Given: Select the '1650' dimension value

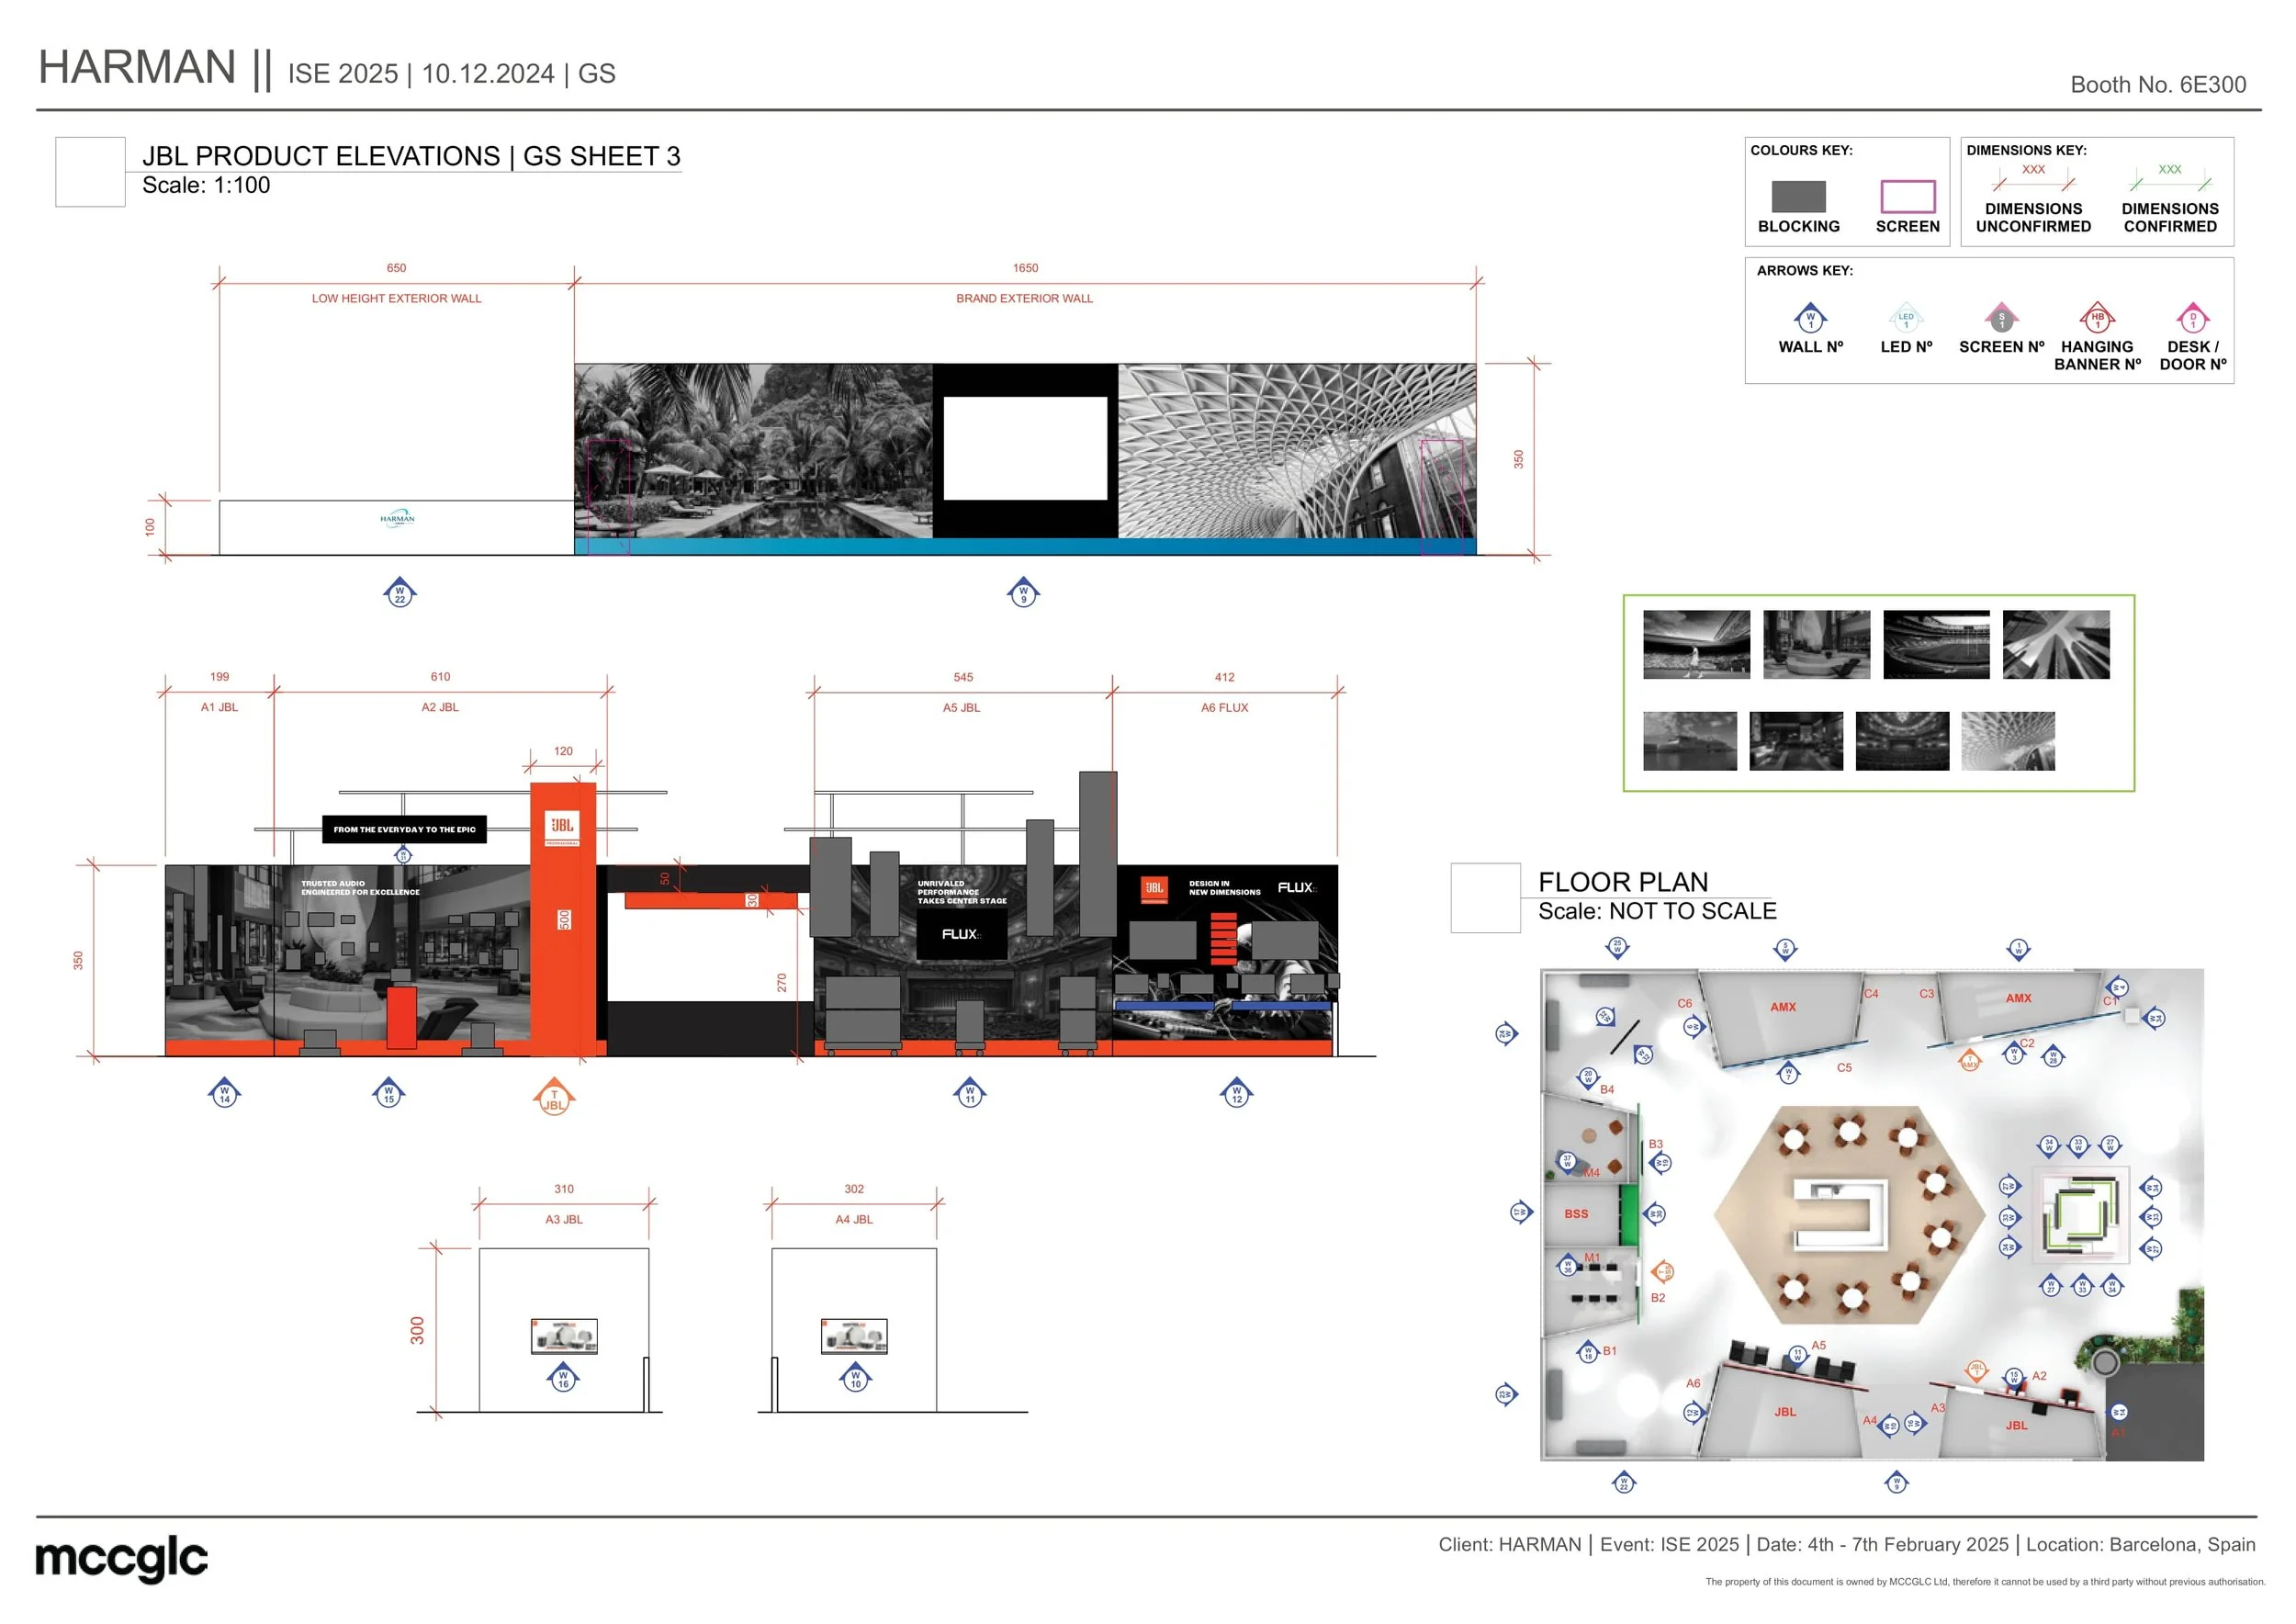Looking at the screenshot, I should coord(1025,268).
